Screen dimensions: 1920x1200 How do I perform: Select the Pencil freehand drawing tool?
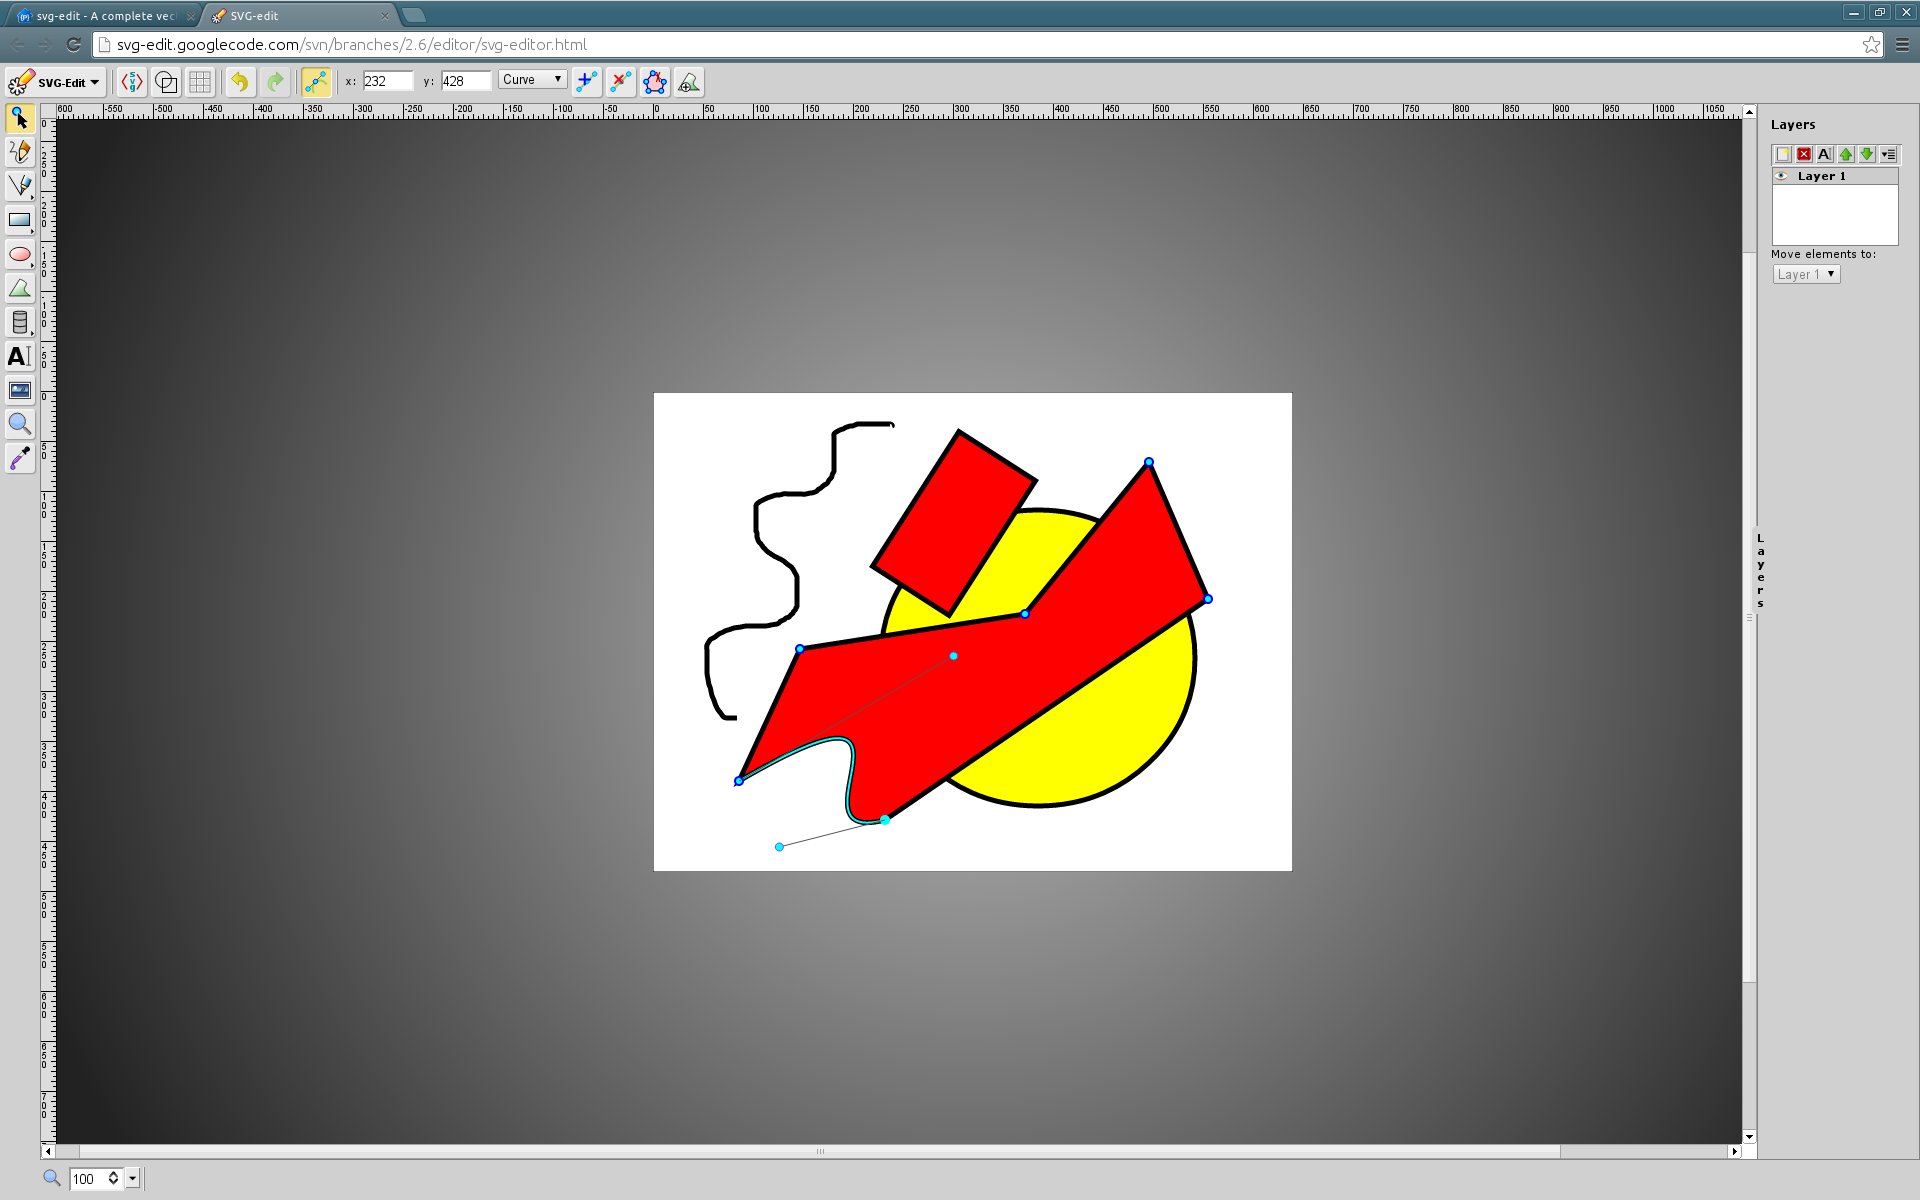pyautogui.click(x=20, y=151)
